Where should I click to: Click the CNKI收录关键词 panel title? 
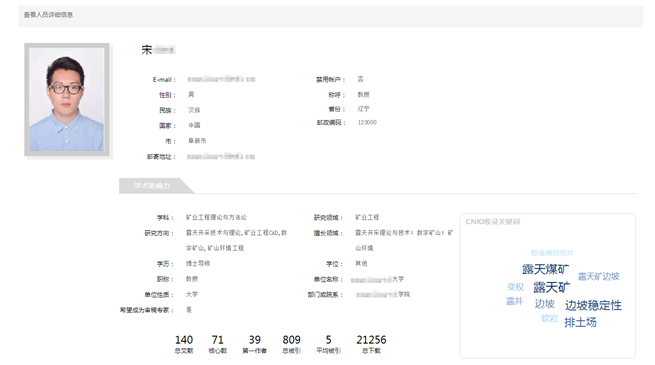[x=493, y=221]
